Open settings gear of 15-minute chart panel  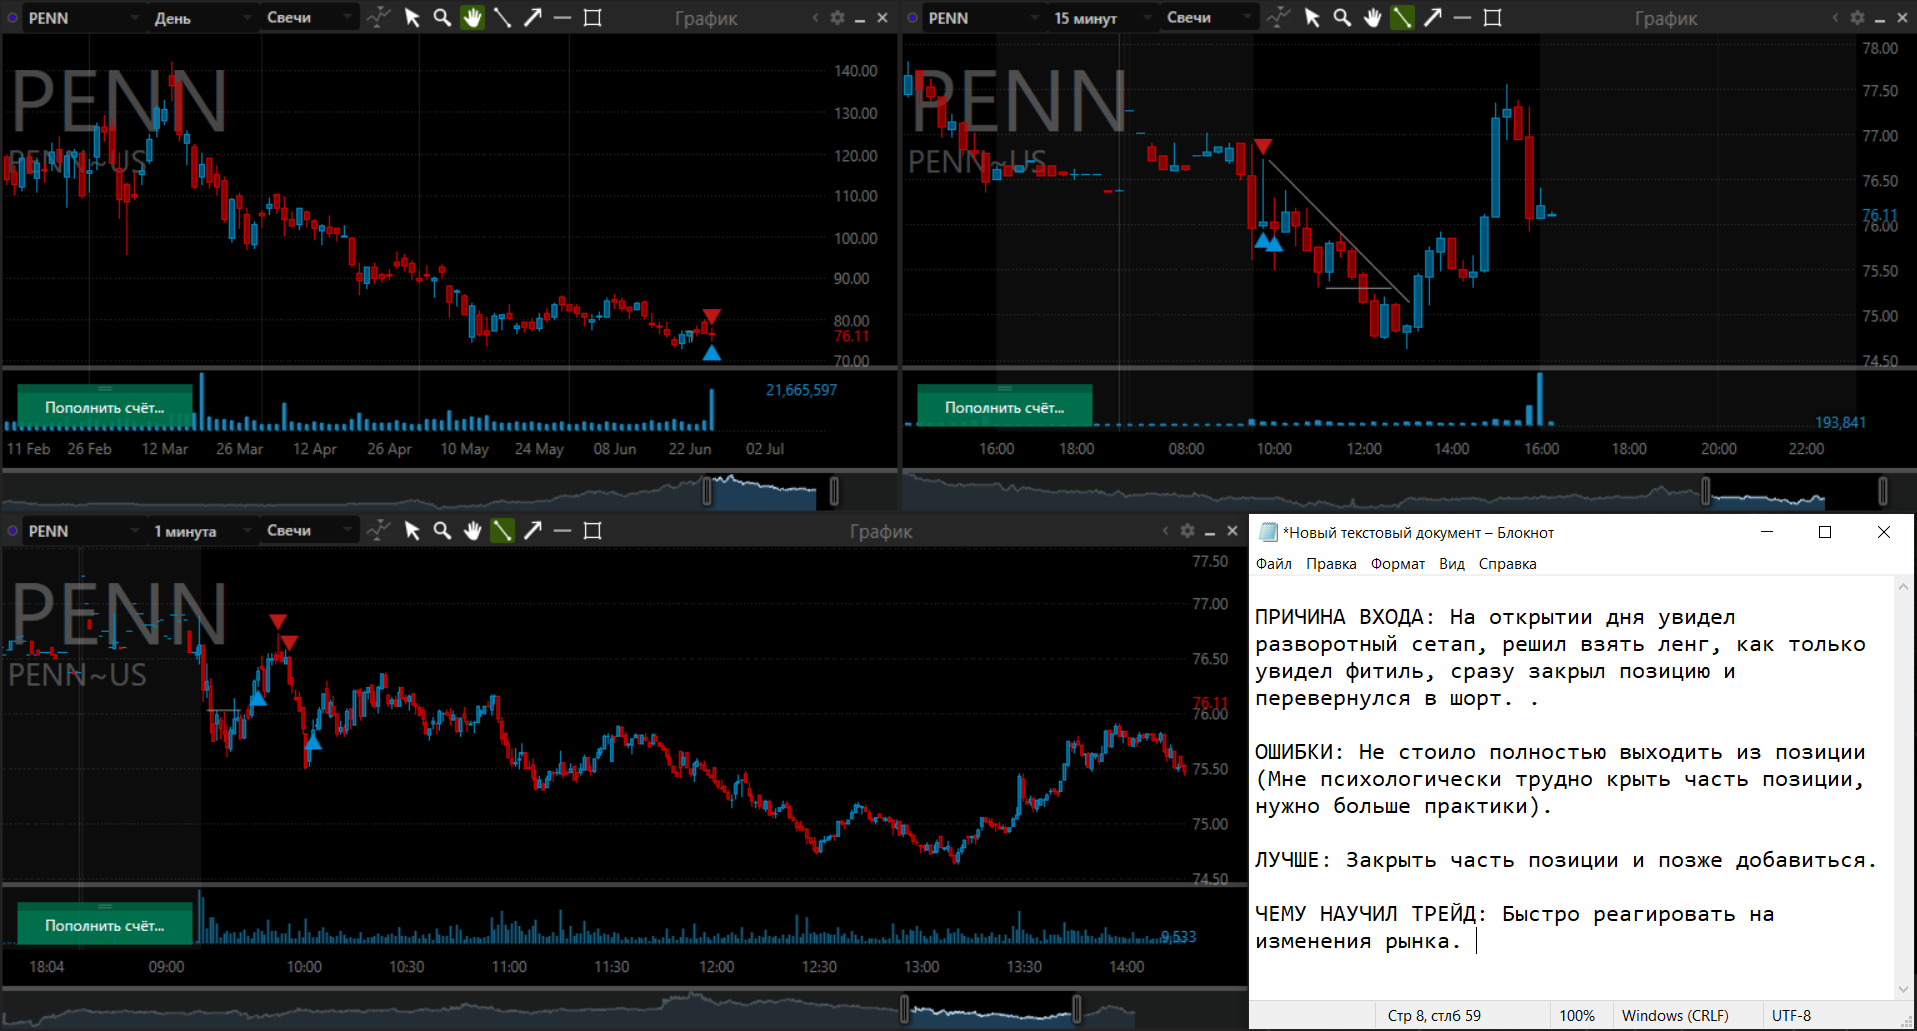pos(1858,18)
